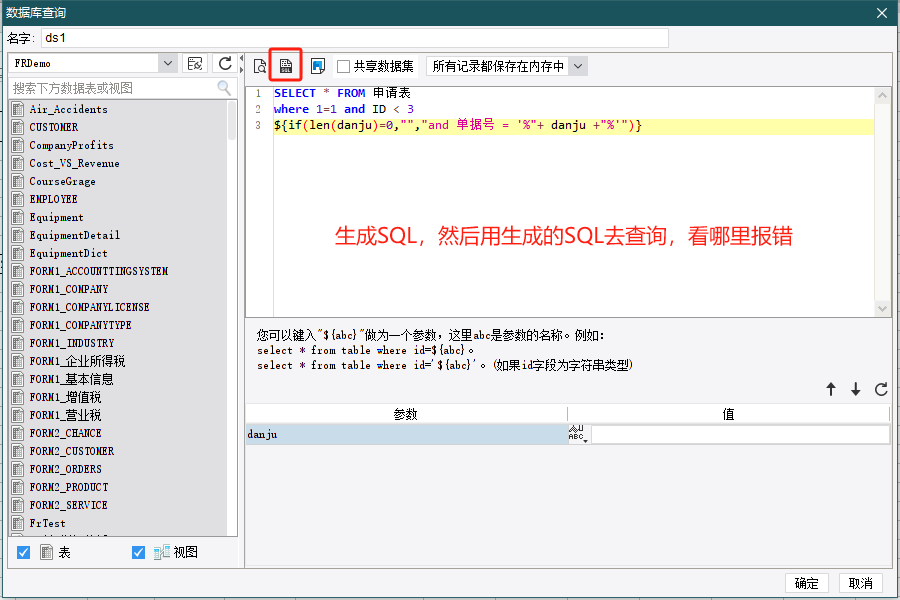Select the FrTest table
Viewport: 900px width, 600px height.
[47, 523]
